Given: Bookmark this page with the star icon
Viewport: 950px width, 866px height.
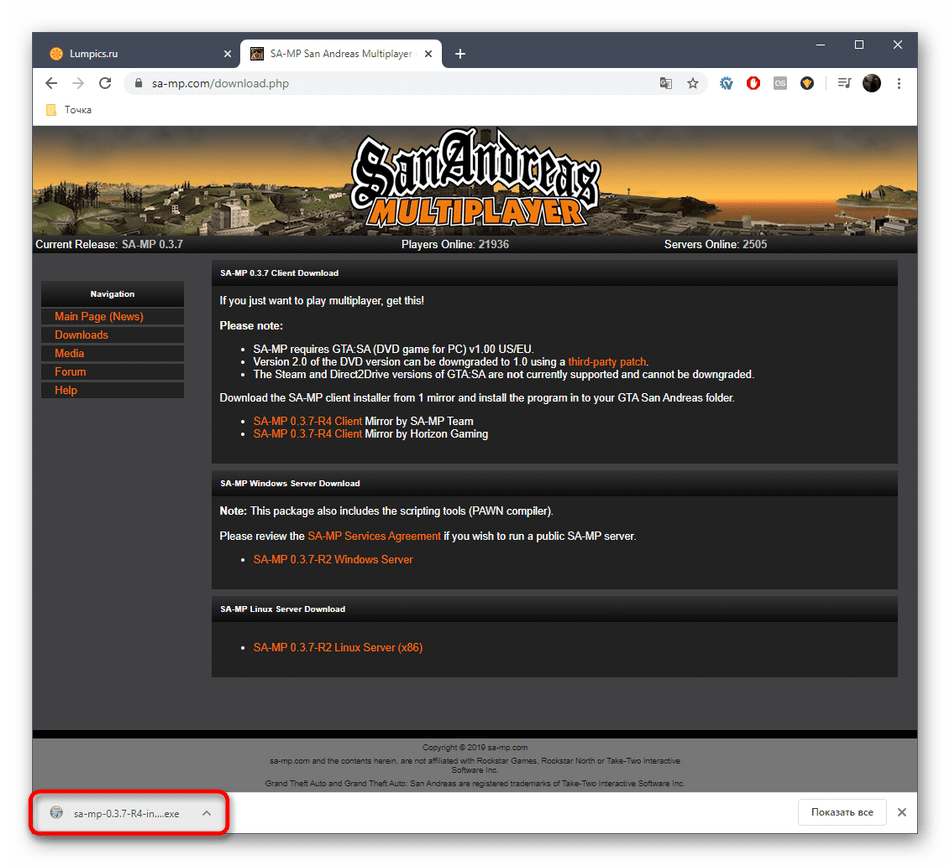Looking at the screenshot, I should pyautogui.click(x=692, y=84).
